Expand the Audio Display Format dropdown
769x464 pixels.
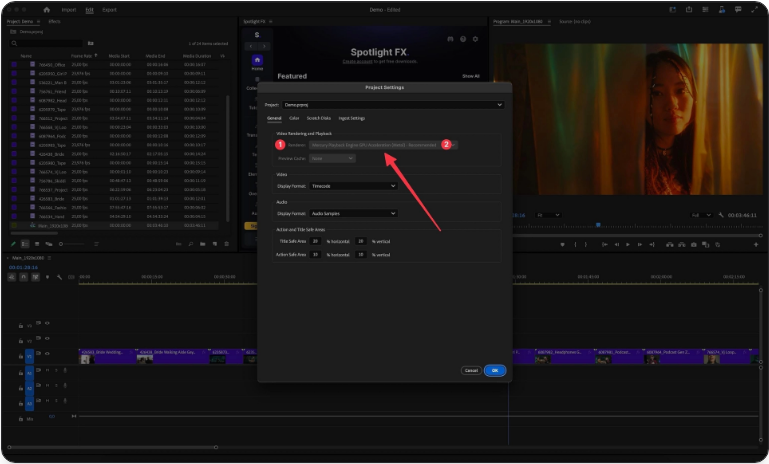tap(354, 213)
